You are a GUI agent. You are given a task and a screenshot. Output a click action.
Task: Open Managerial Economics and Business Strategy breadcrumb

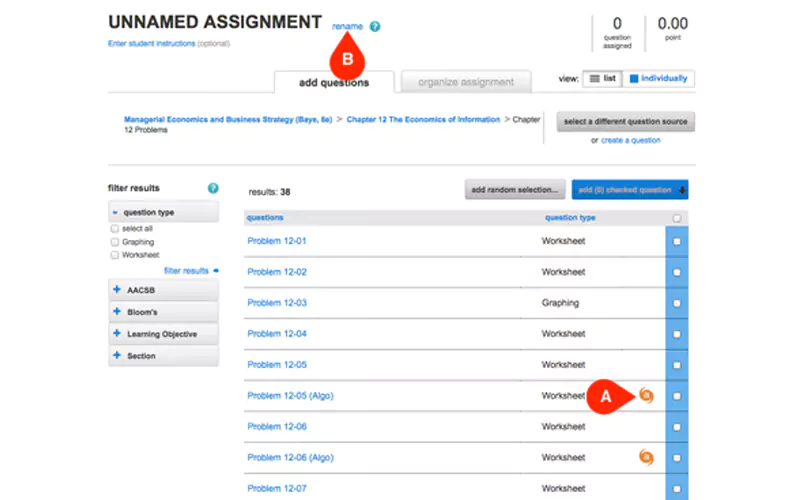pos(228,119)
